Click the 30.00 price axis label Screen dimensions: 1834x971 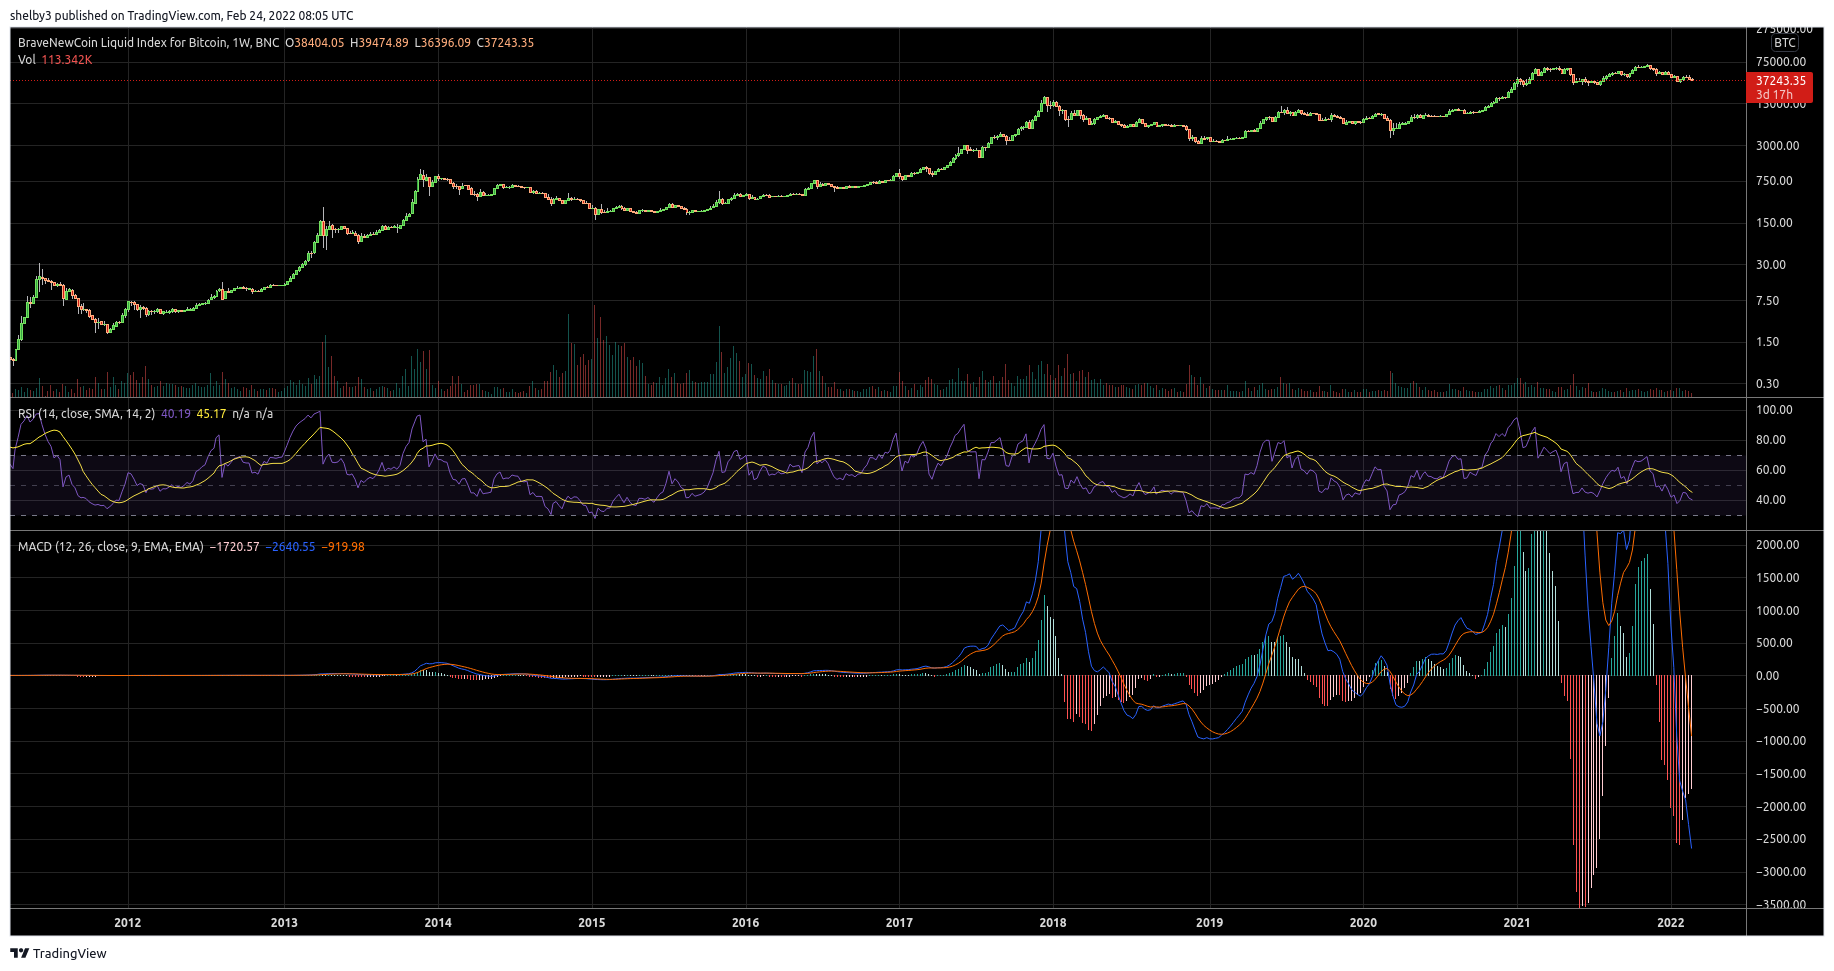(1772, 265)
